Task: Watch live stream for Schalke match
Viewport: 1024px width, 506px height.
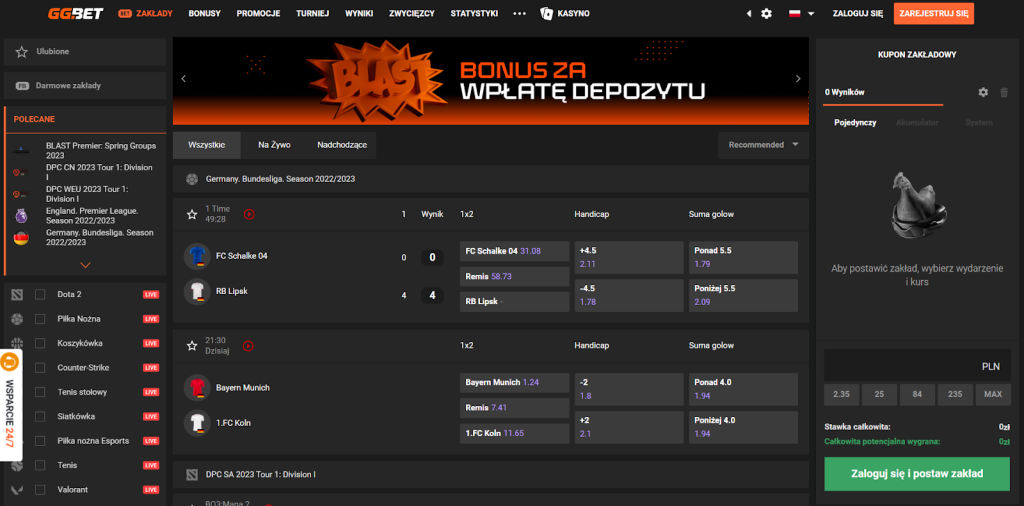Action: pyautogui.click(x=249, y=214)
